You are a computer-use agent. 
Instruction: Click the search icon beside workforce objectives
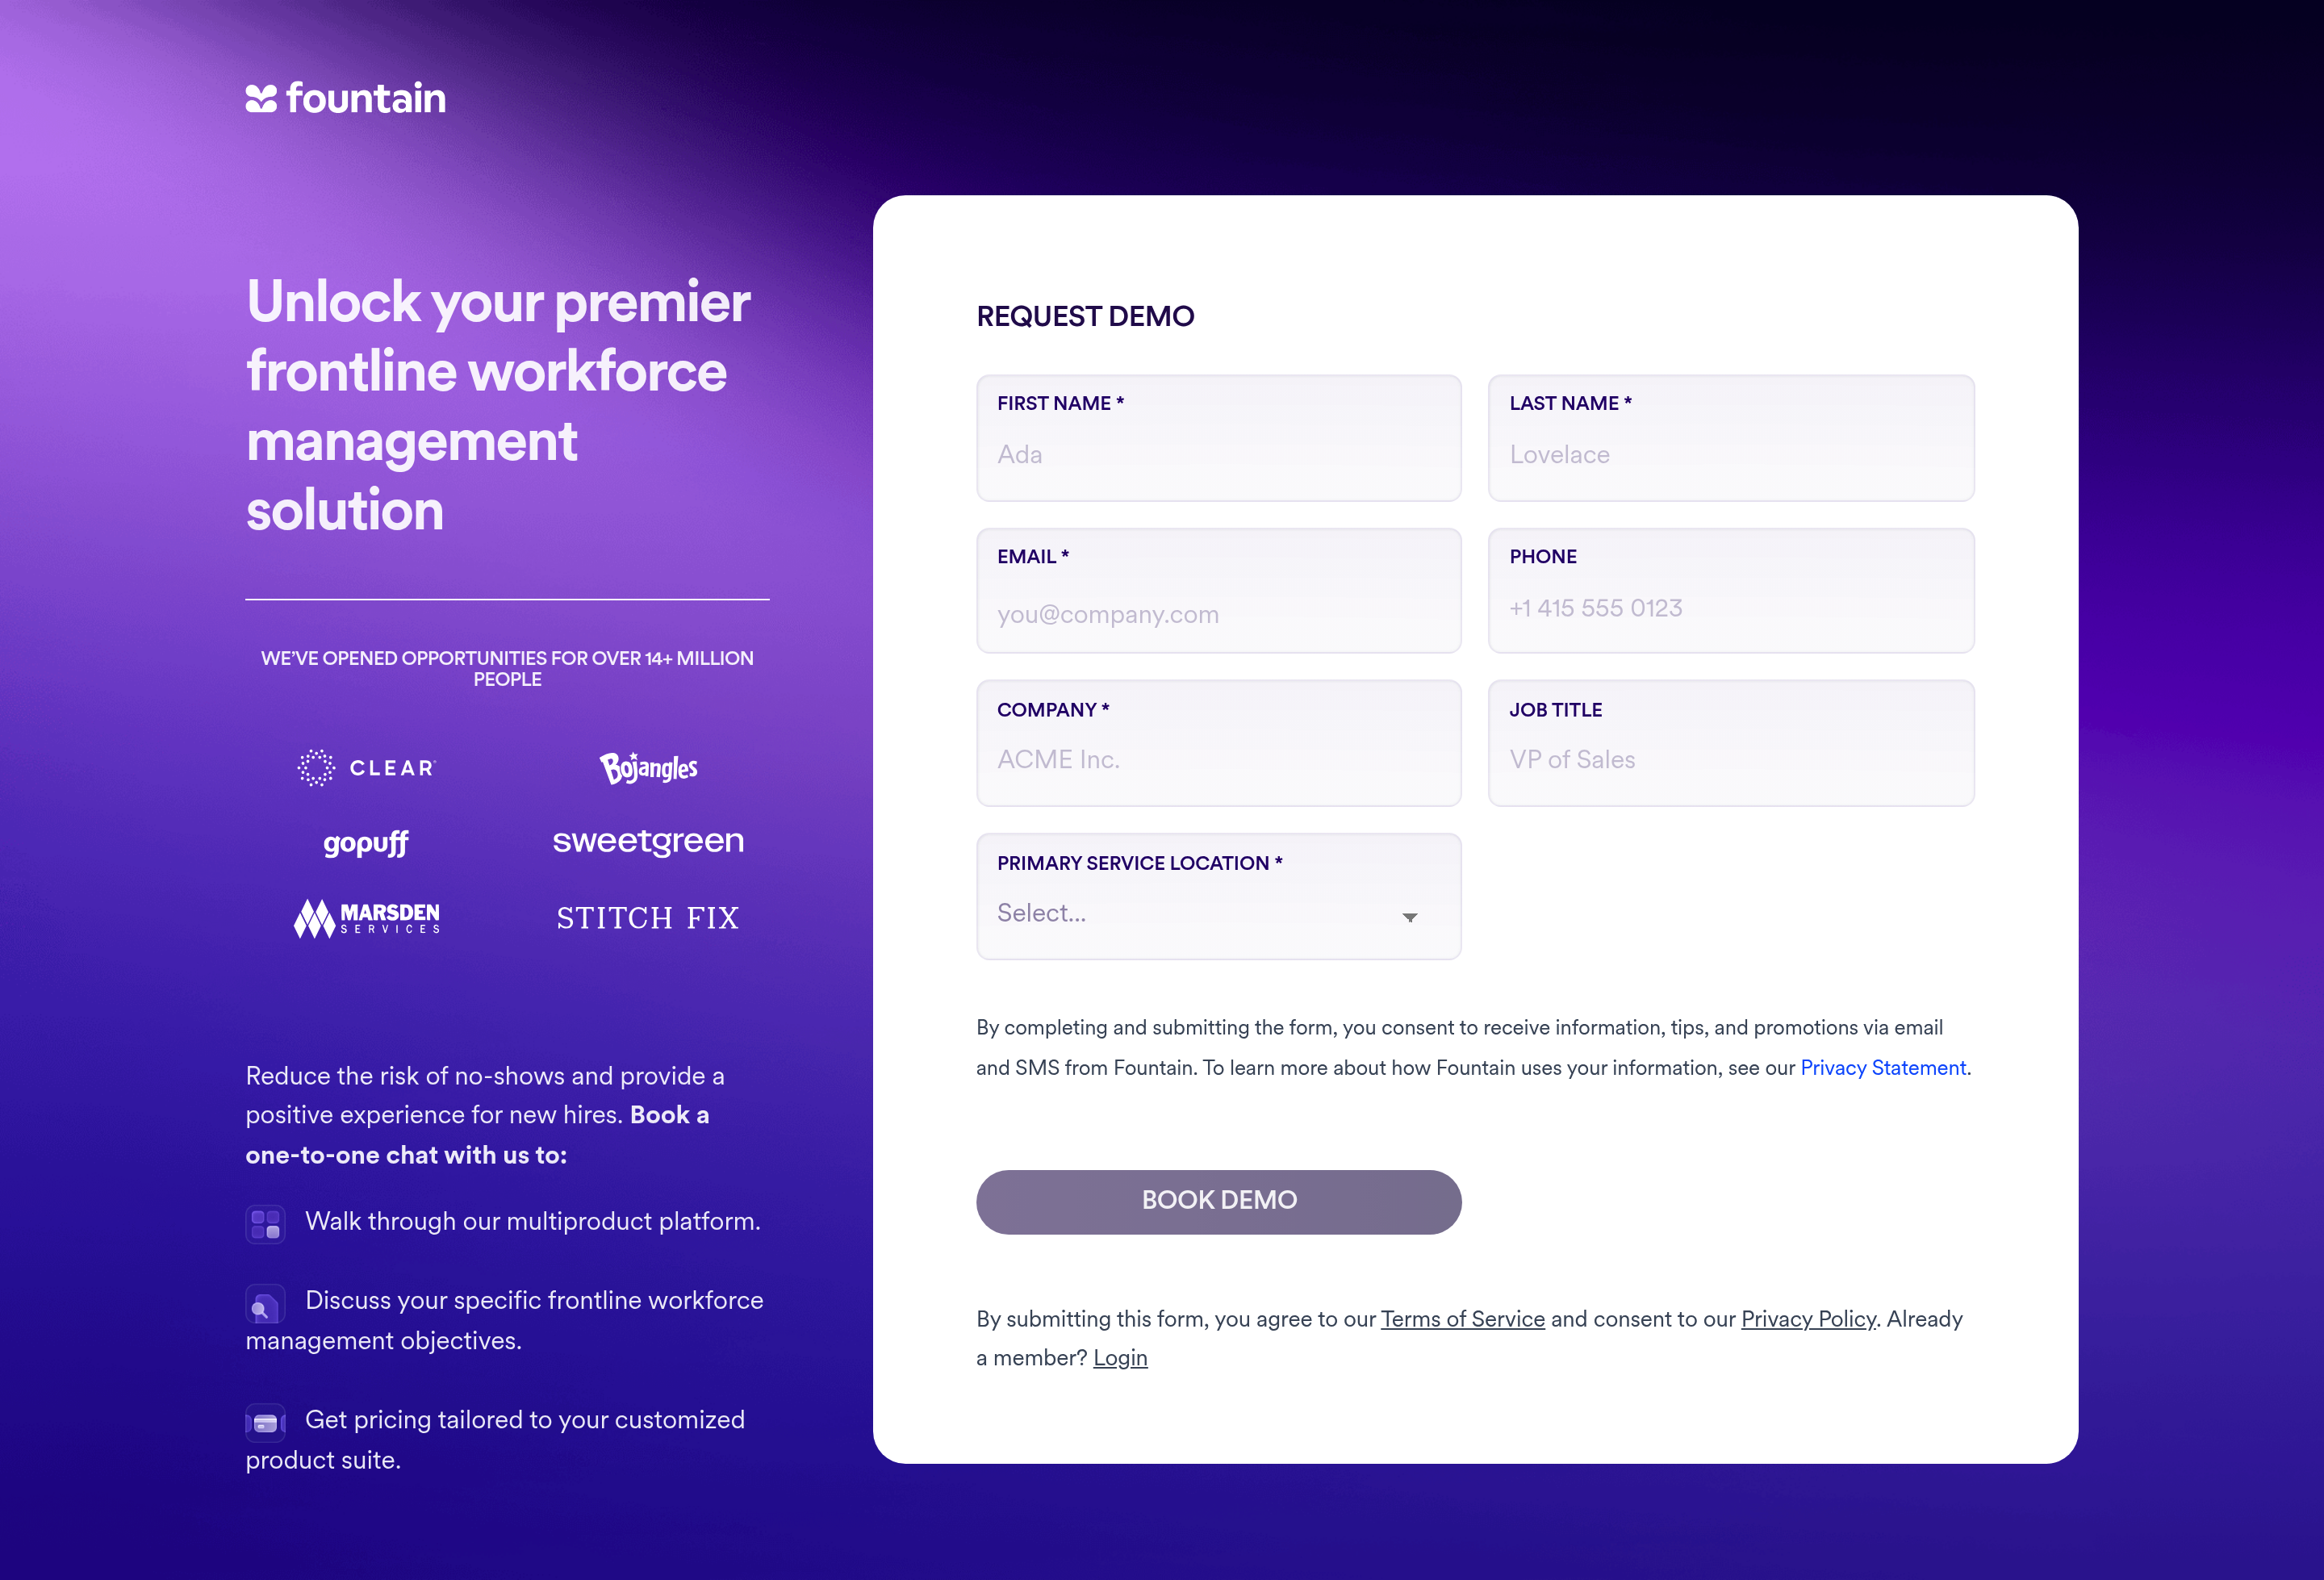click(265, 1304)
